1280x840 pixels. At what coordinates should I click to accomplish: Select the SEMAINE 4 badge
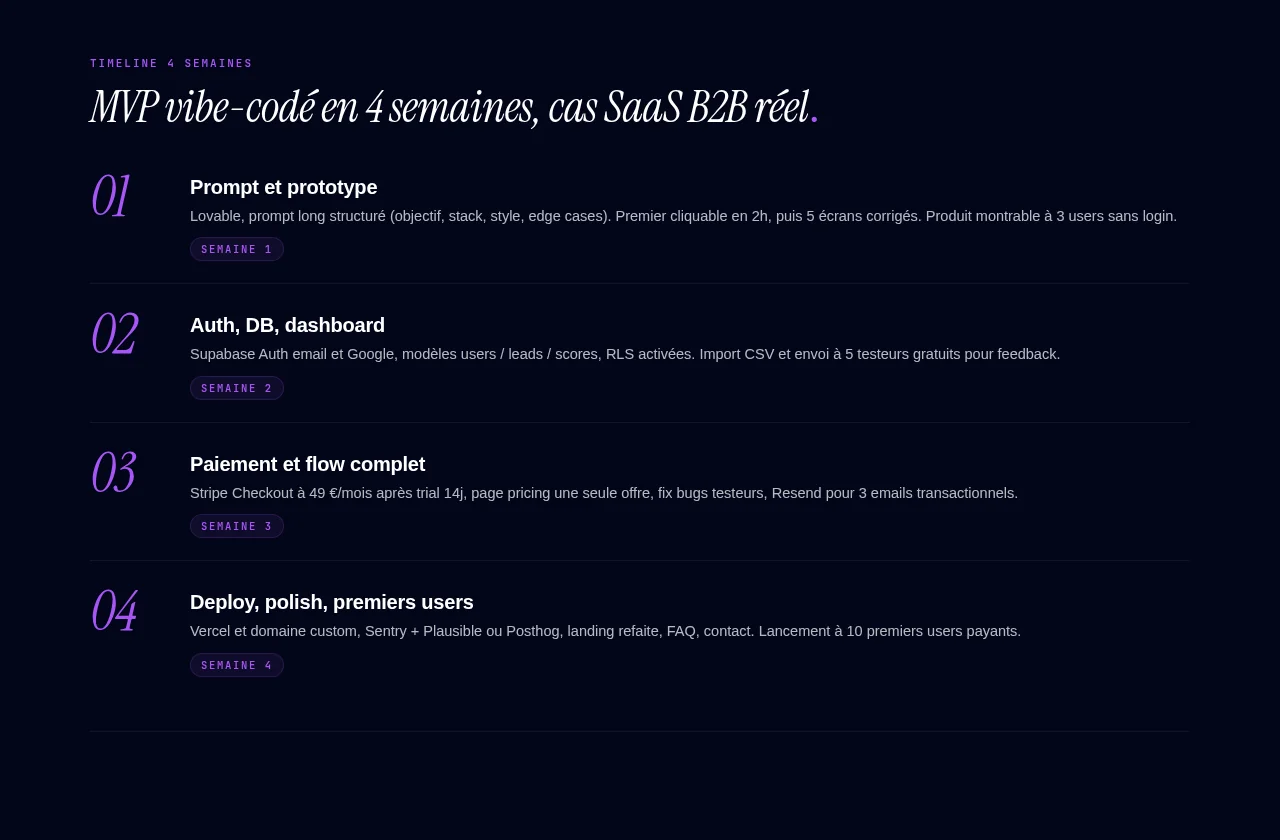tap(237, 665)
